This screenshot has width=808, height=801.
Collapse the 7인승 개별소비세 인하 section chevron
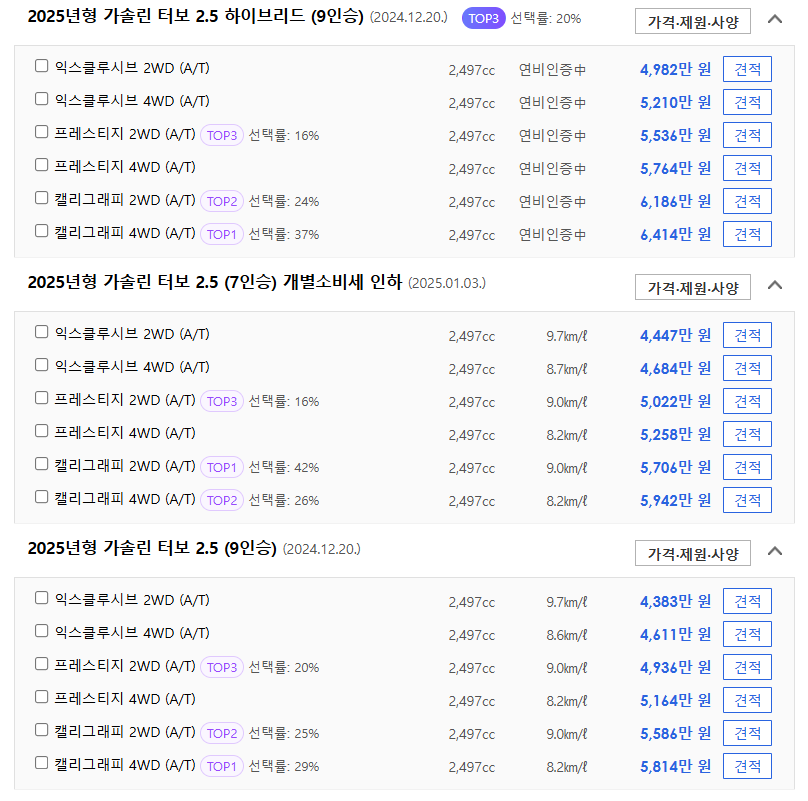coord(775,286)
